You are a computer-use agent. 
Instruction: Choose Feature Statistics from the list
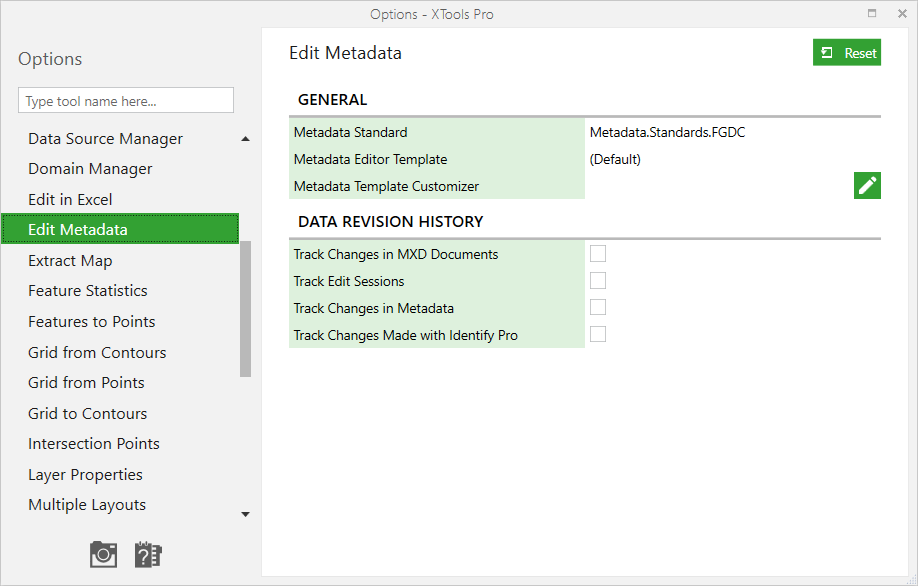pos(88,291)
